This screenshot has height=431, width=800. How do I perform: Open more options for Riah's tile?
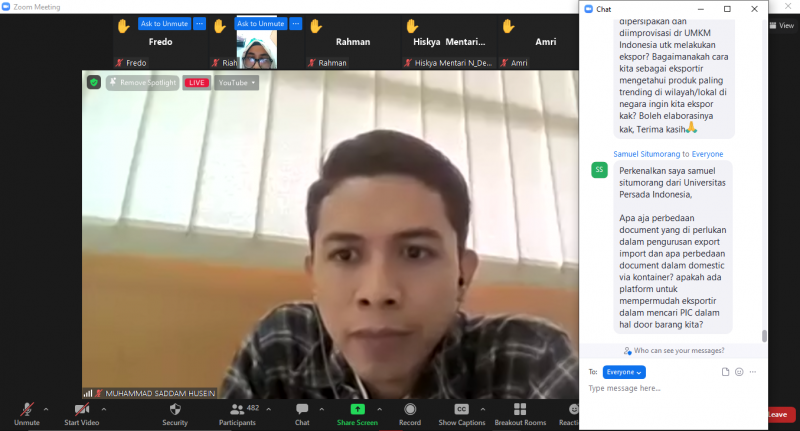tap(296, 23)
